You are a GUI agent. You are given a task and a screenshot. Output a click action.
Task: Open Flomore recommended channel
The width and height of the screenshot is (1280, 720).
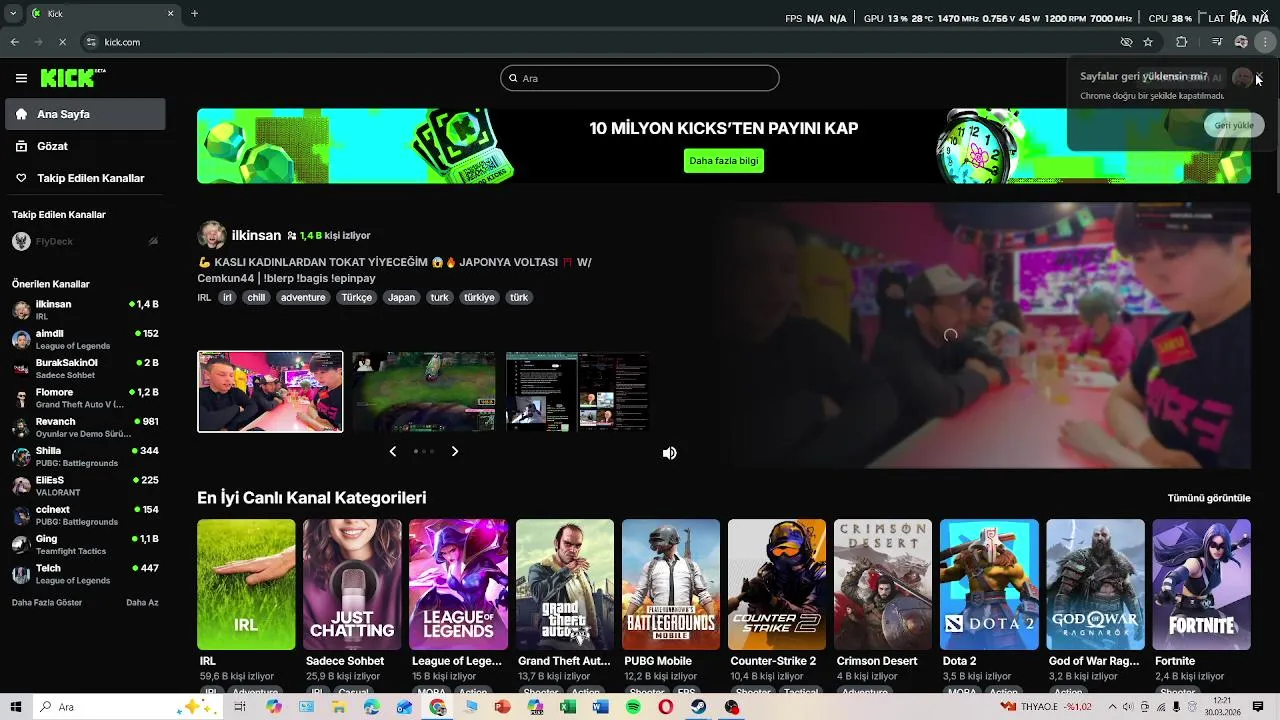85,398
